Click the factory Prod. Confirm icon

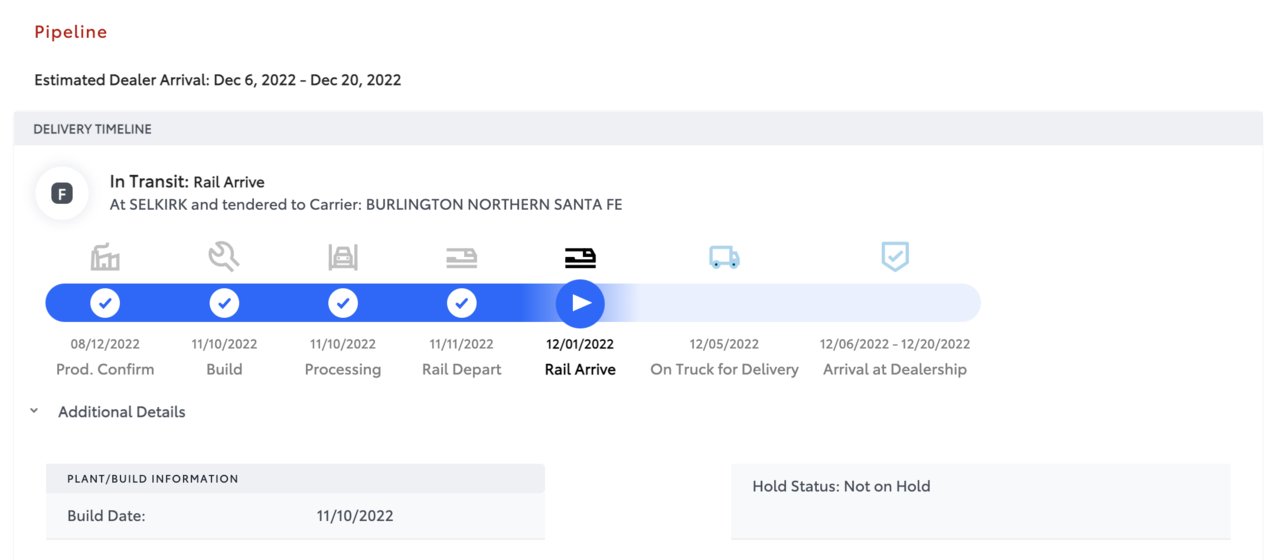tap(105, 258)
